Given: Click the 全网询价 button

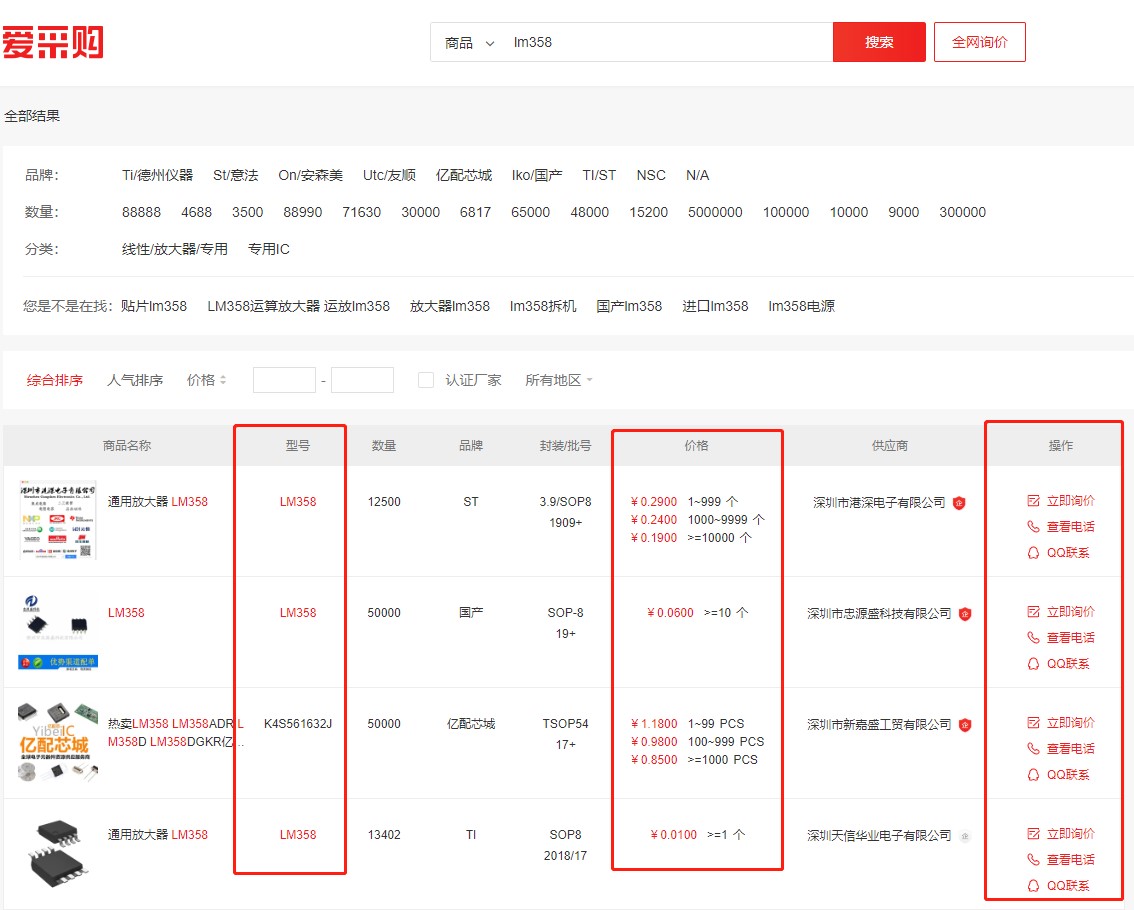Looking at the screenshot, I should click(979, 42).
